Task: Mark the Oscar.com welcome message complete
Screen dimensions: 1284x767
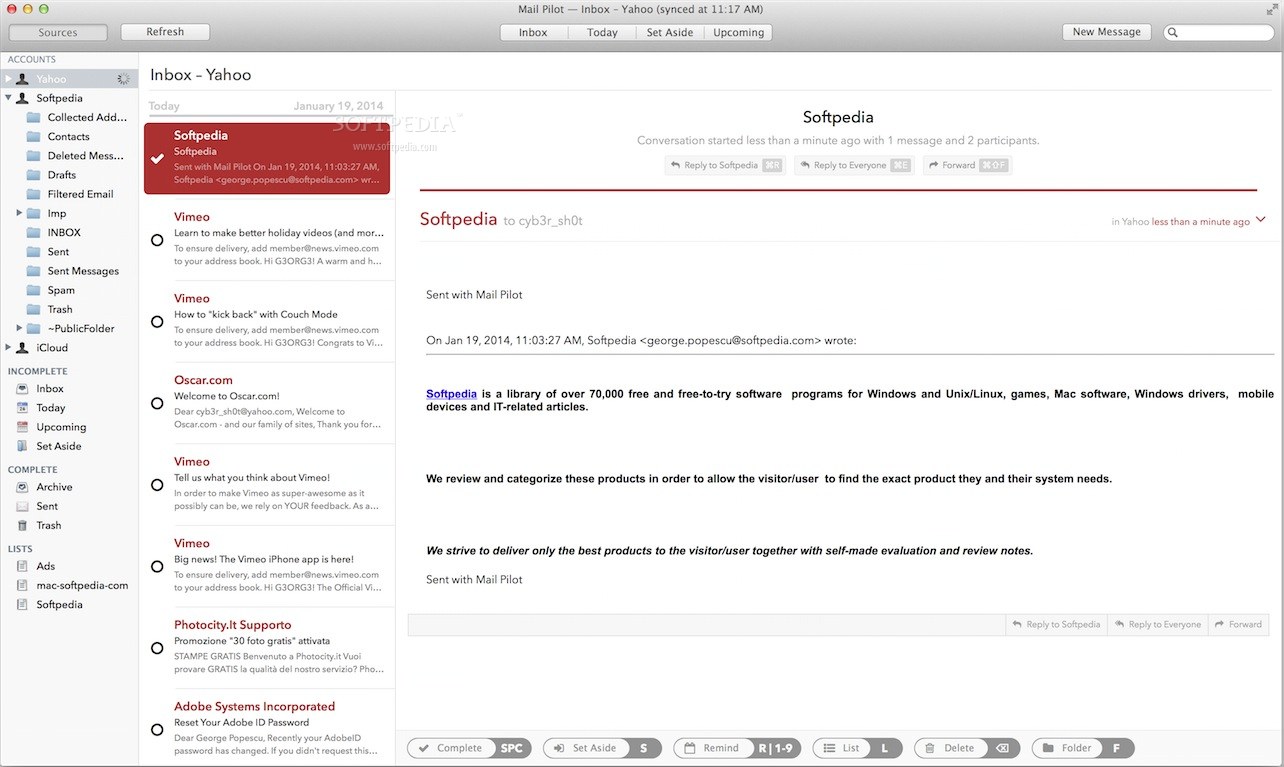Action: click(157, 404)
